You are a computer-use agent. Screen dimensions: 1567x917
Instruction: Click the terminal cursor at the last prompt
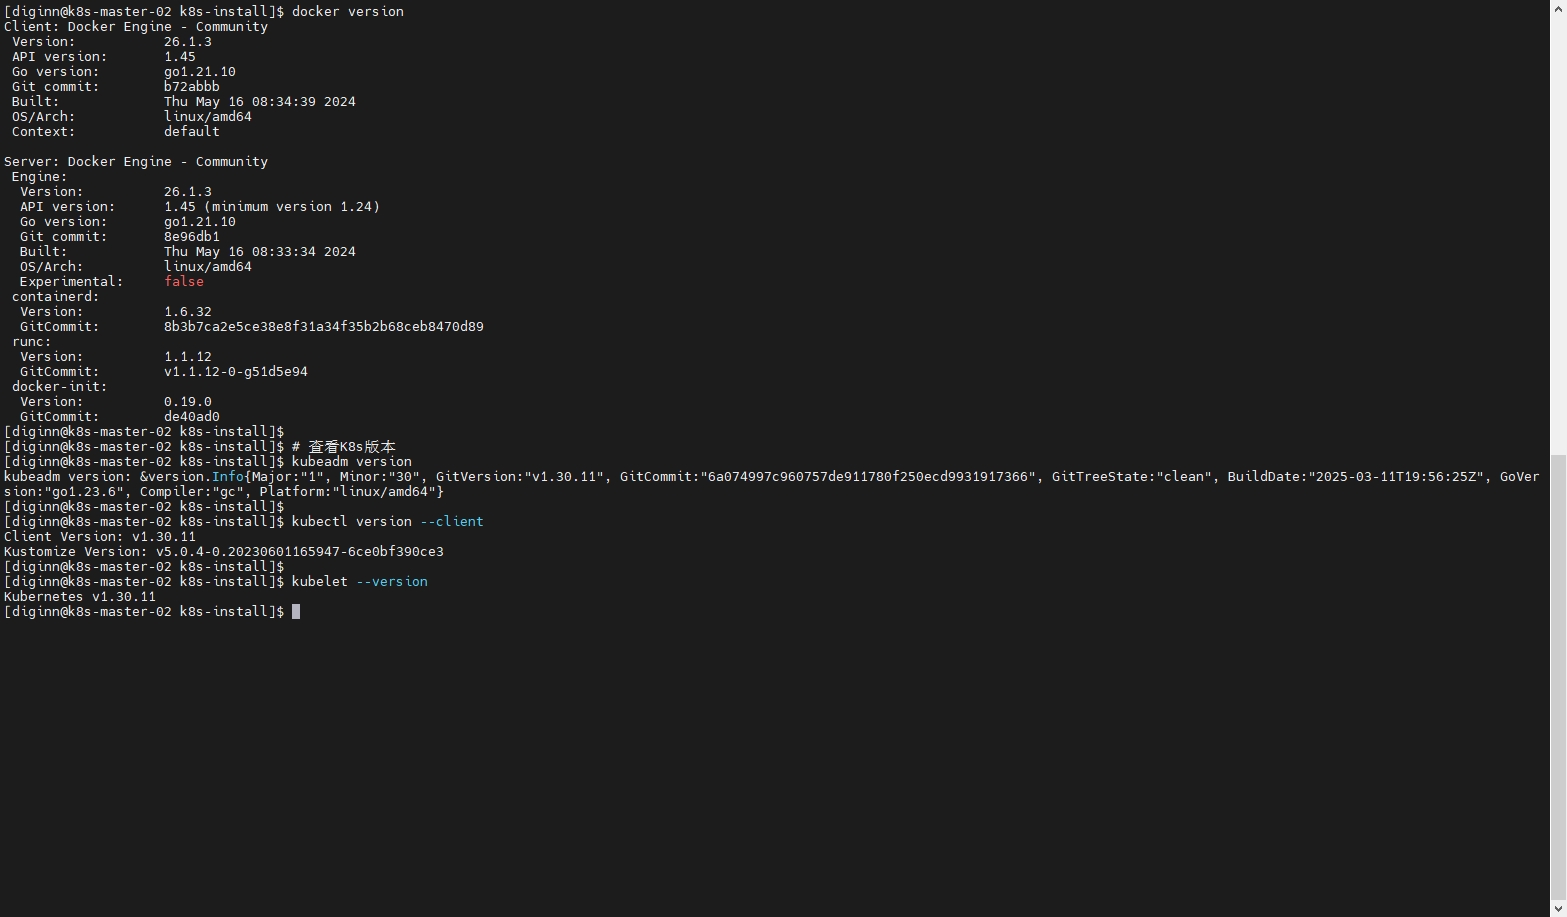pyautogui.click(x=296, y=612)
